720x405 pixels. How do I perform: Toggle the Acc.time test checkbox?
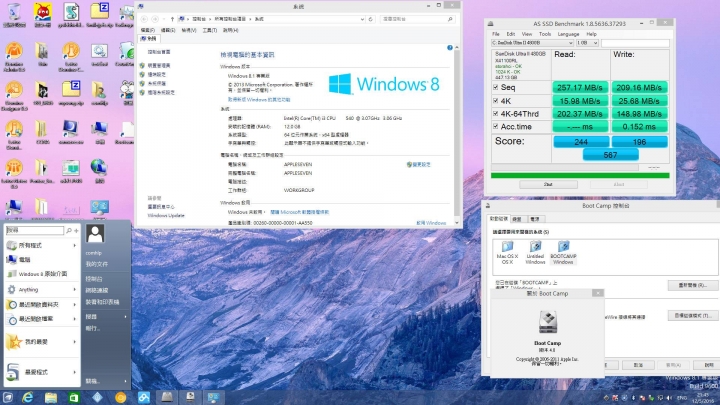495,126
